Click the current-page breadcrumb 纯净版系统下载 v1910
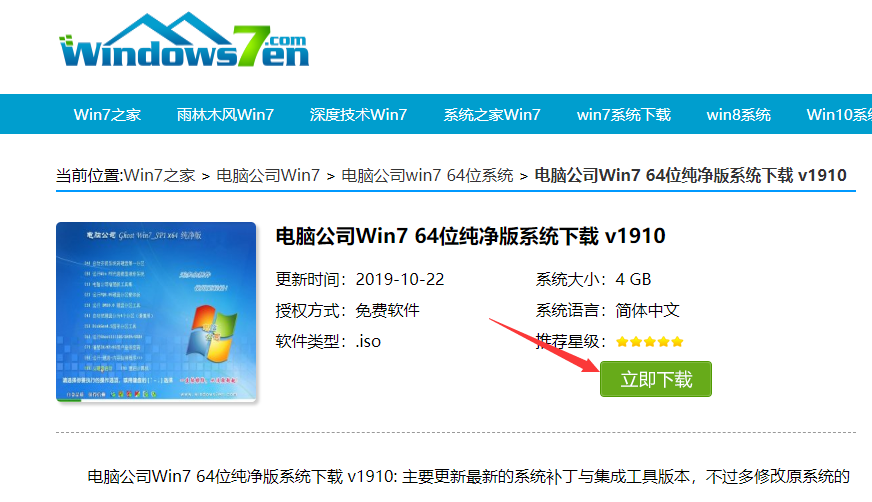 coord(690,176)
